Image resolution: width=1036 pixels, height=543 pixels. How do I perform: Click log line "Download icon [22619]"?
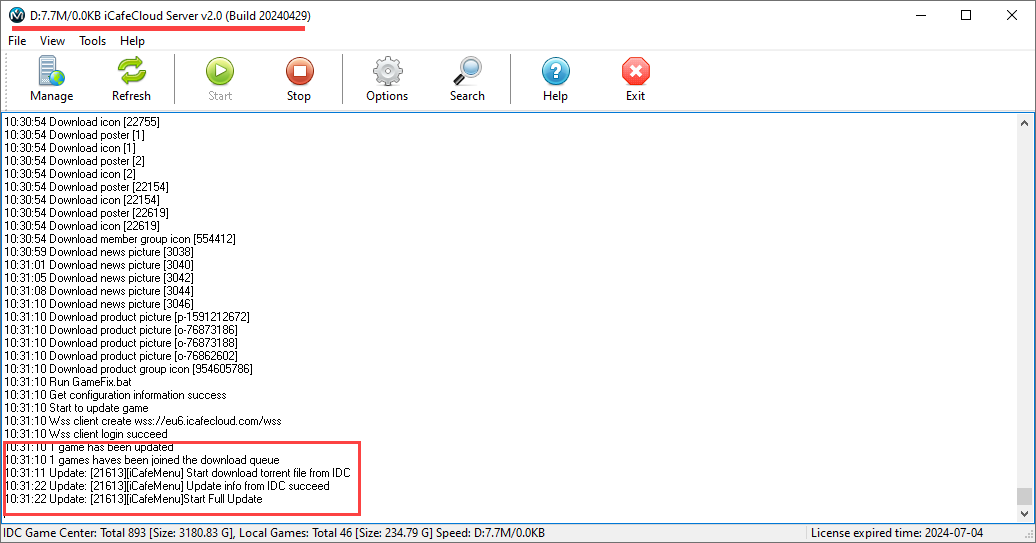[82, 226]
